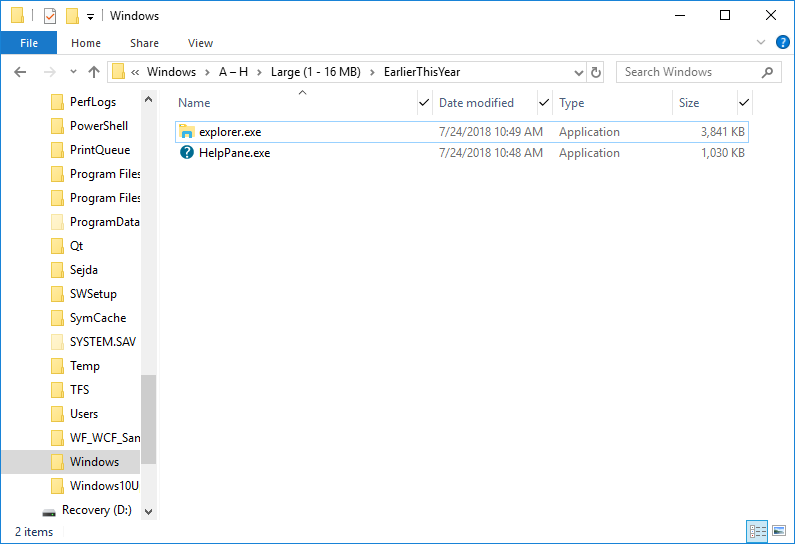795x544 pixels.
Task: Click the Recovery (D:) drive icon
Action: coord(49,512)
